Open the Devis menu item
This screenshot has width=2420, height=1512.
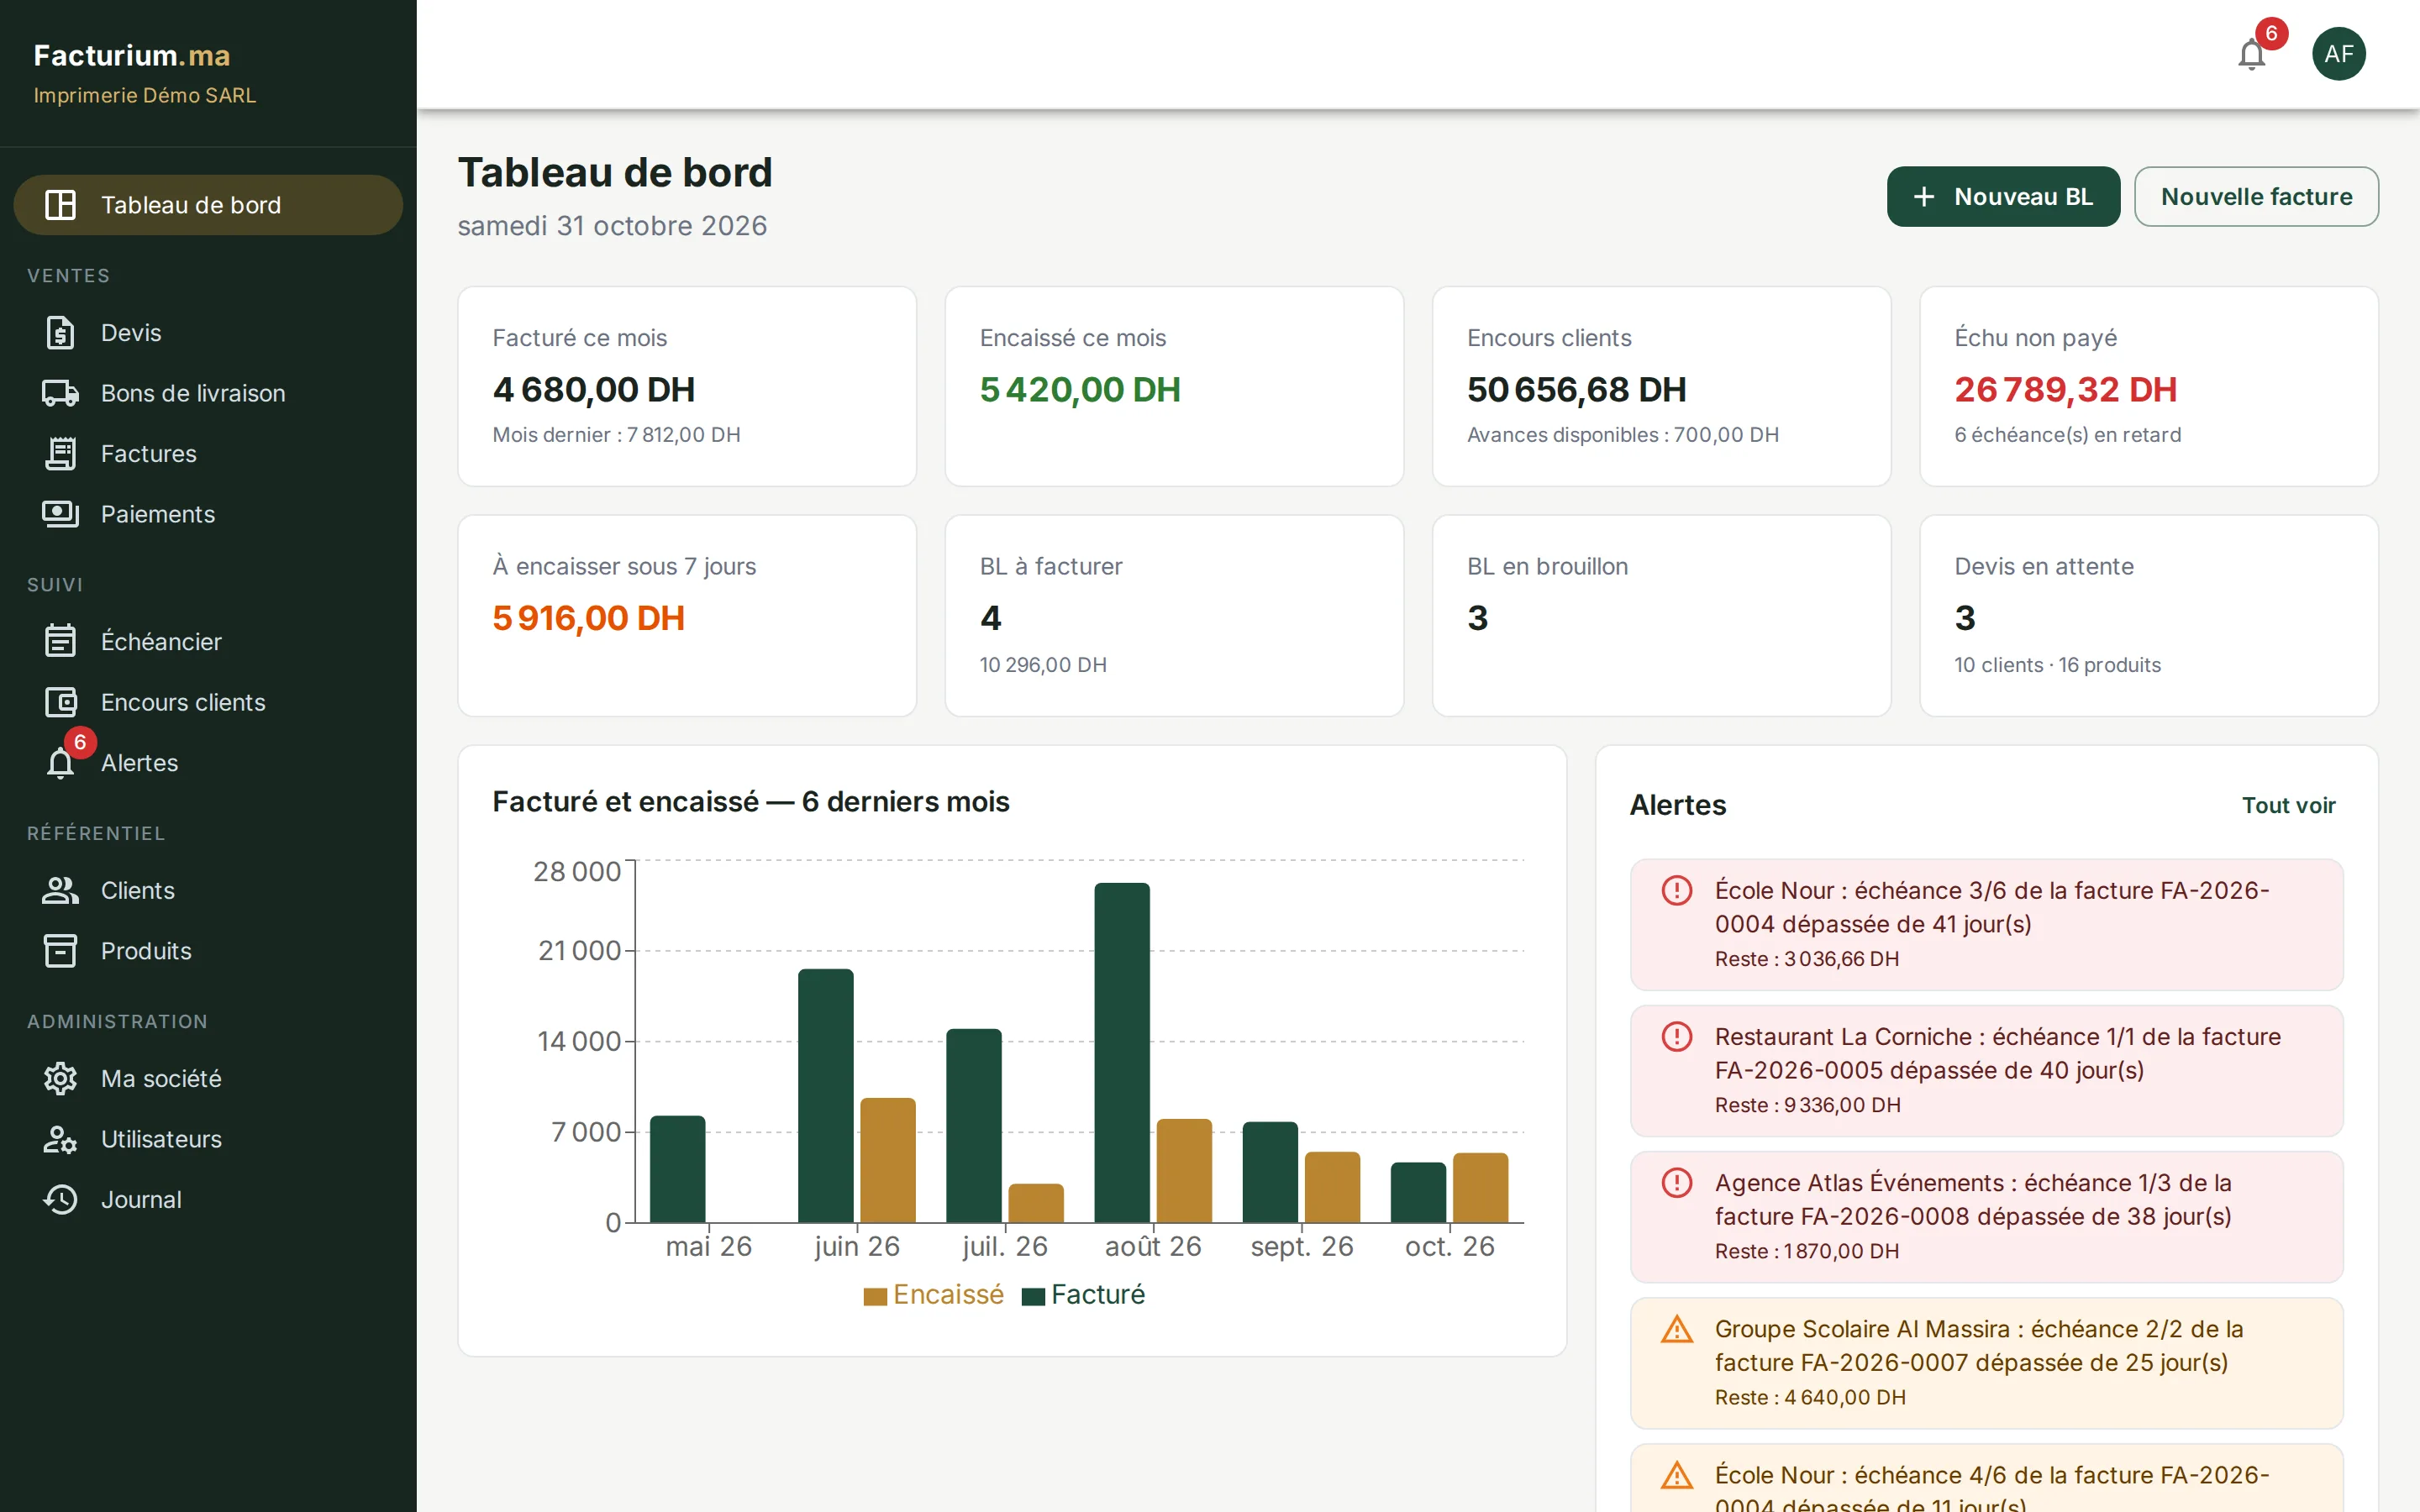coord(208,333)
